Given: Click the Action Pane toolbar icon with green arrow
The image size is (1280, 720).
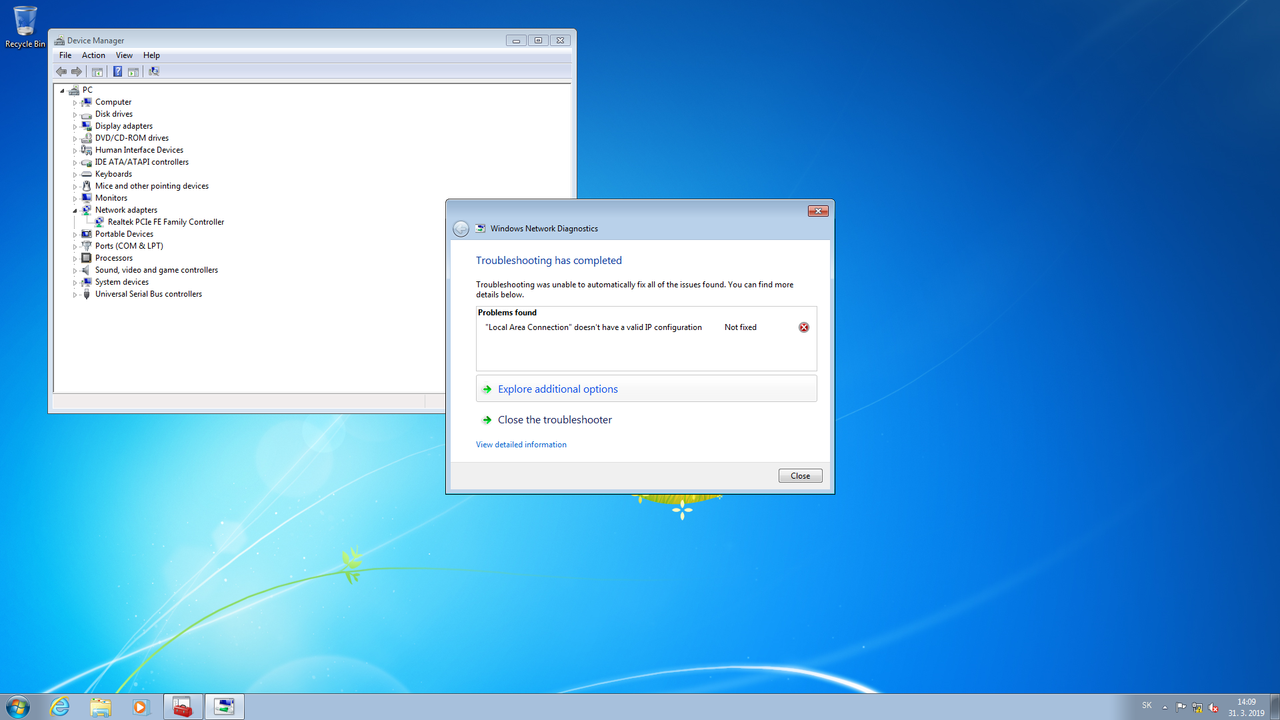Looking at the screenshot, I should [x=132, y=72].
